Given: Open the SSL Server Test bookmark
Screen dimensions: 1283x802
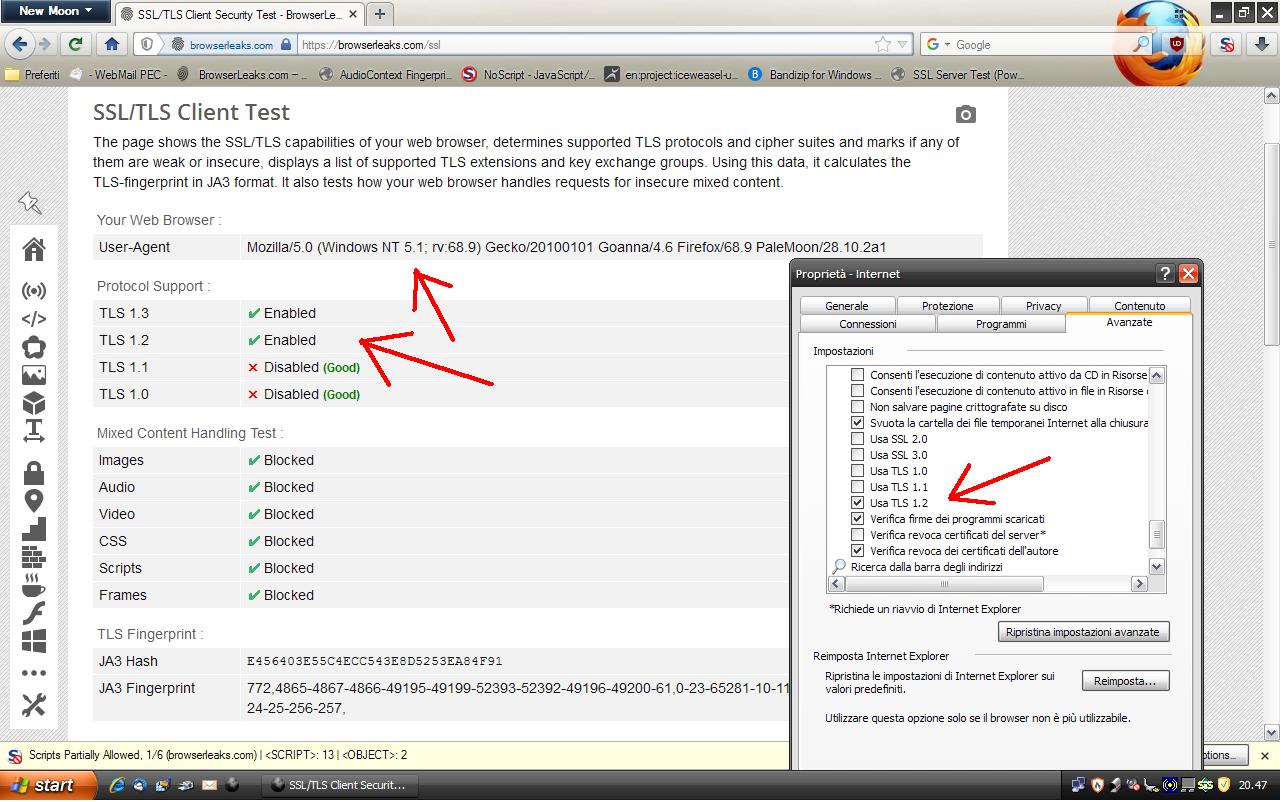Looking at the screenshot, I should (x=958, y=74).
